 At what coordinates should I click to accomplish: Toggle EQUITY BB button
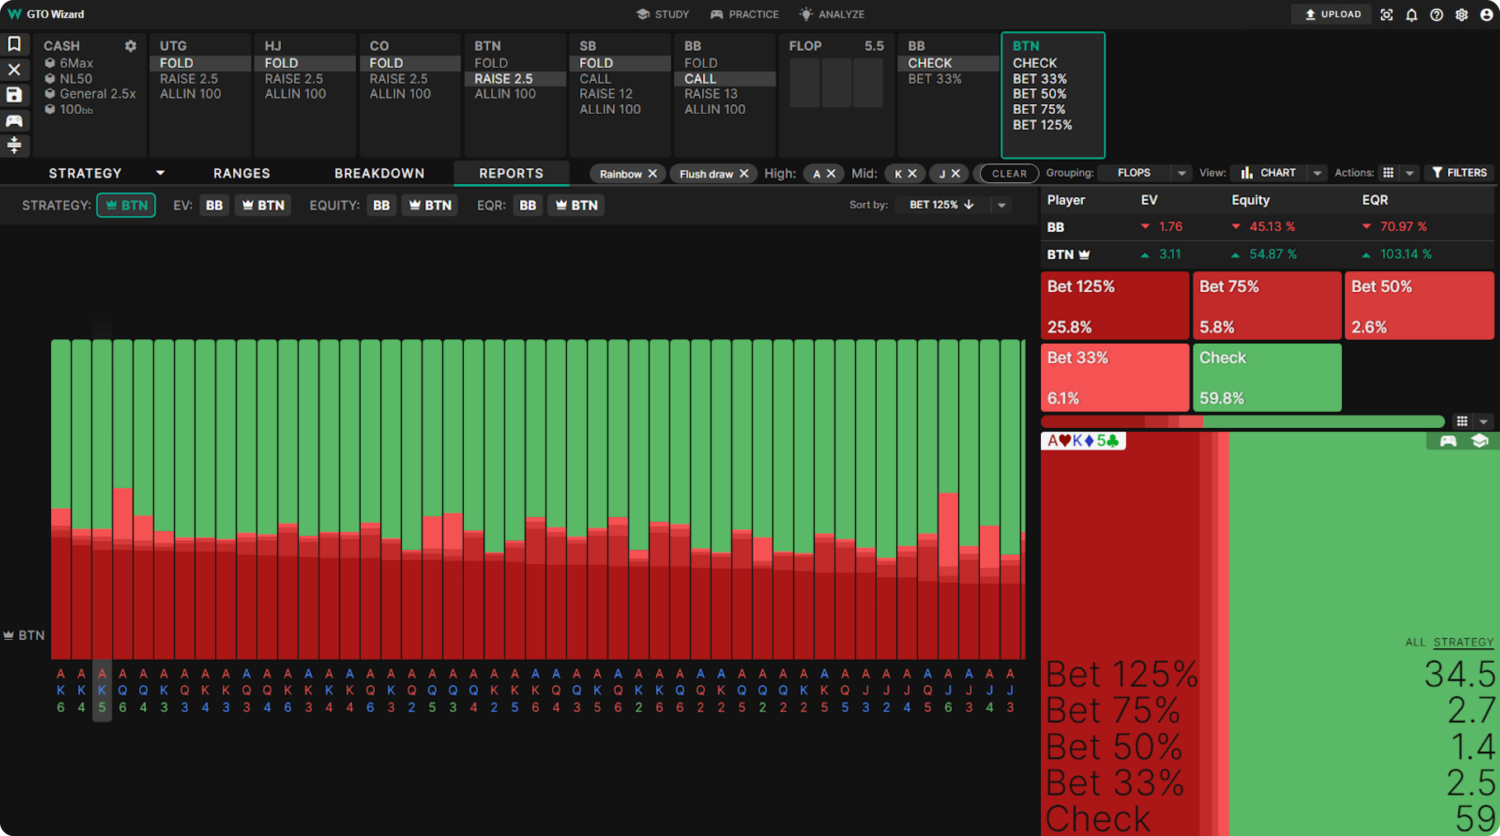pos(381,205)
